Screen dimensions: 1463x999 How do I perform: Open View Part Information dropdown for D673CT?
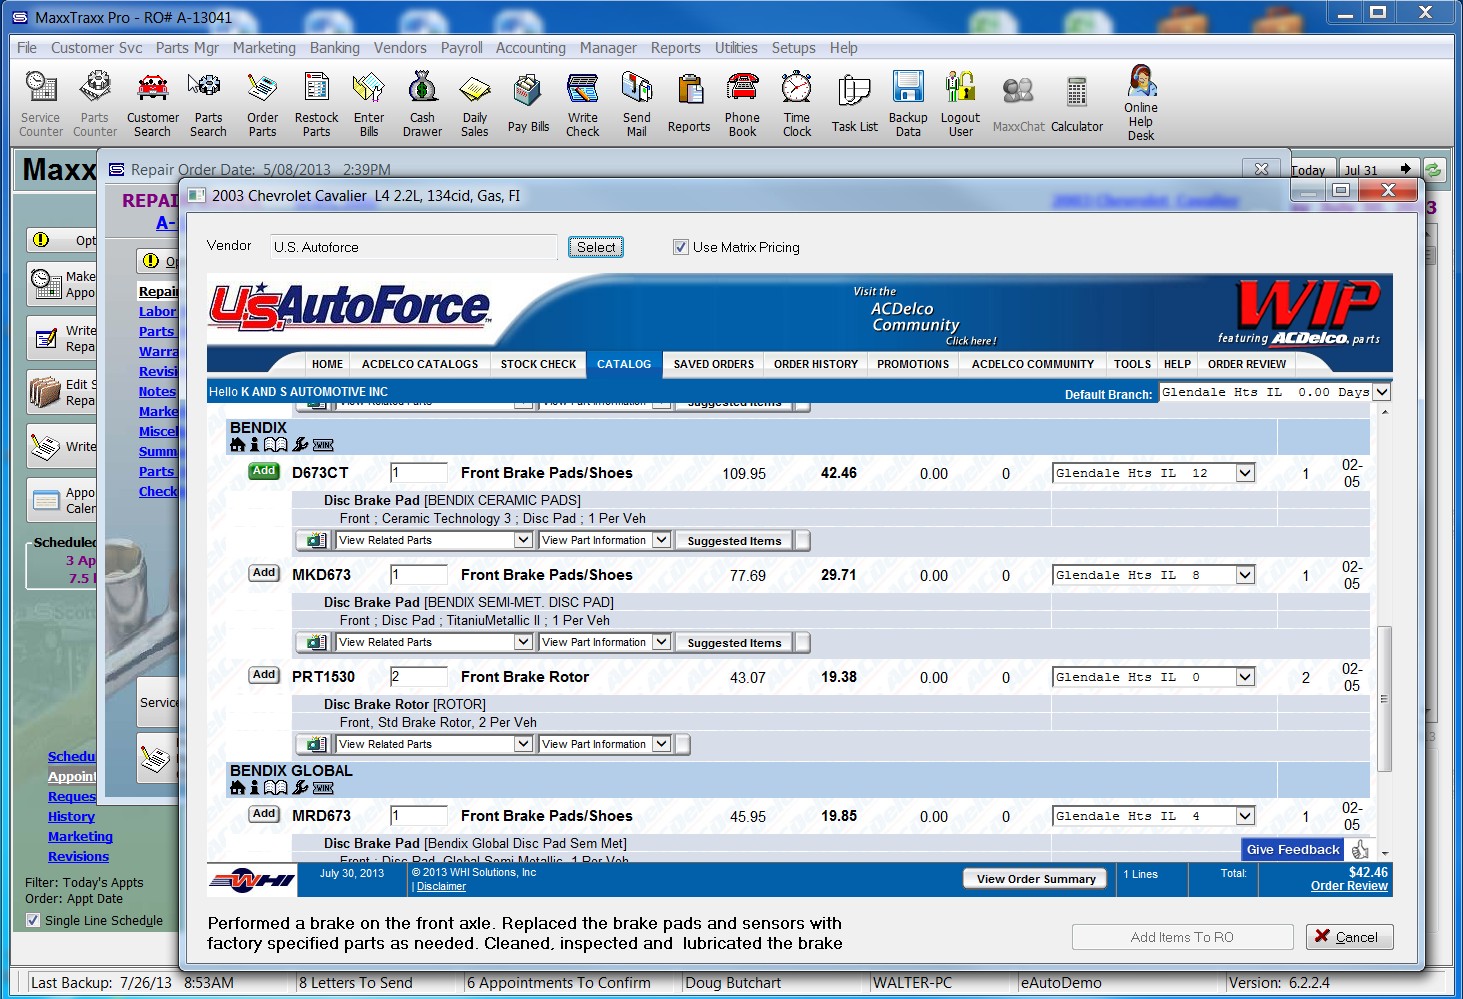[x=605, y=540]
